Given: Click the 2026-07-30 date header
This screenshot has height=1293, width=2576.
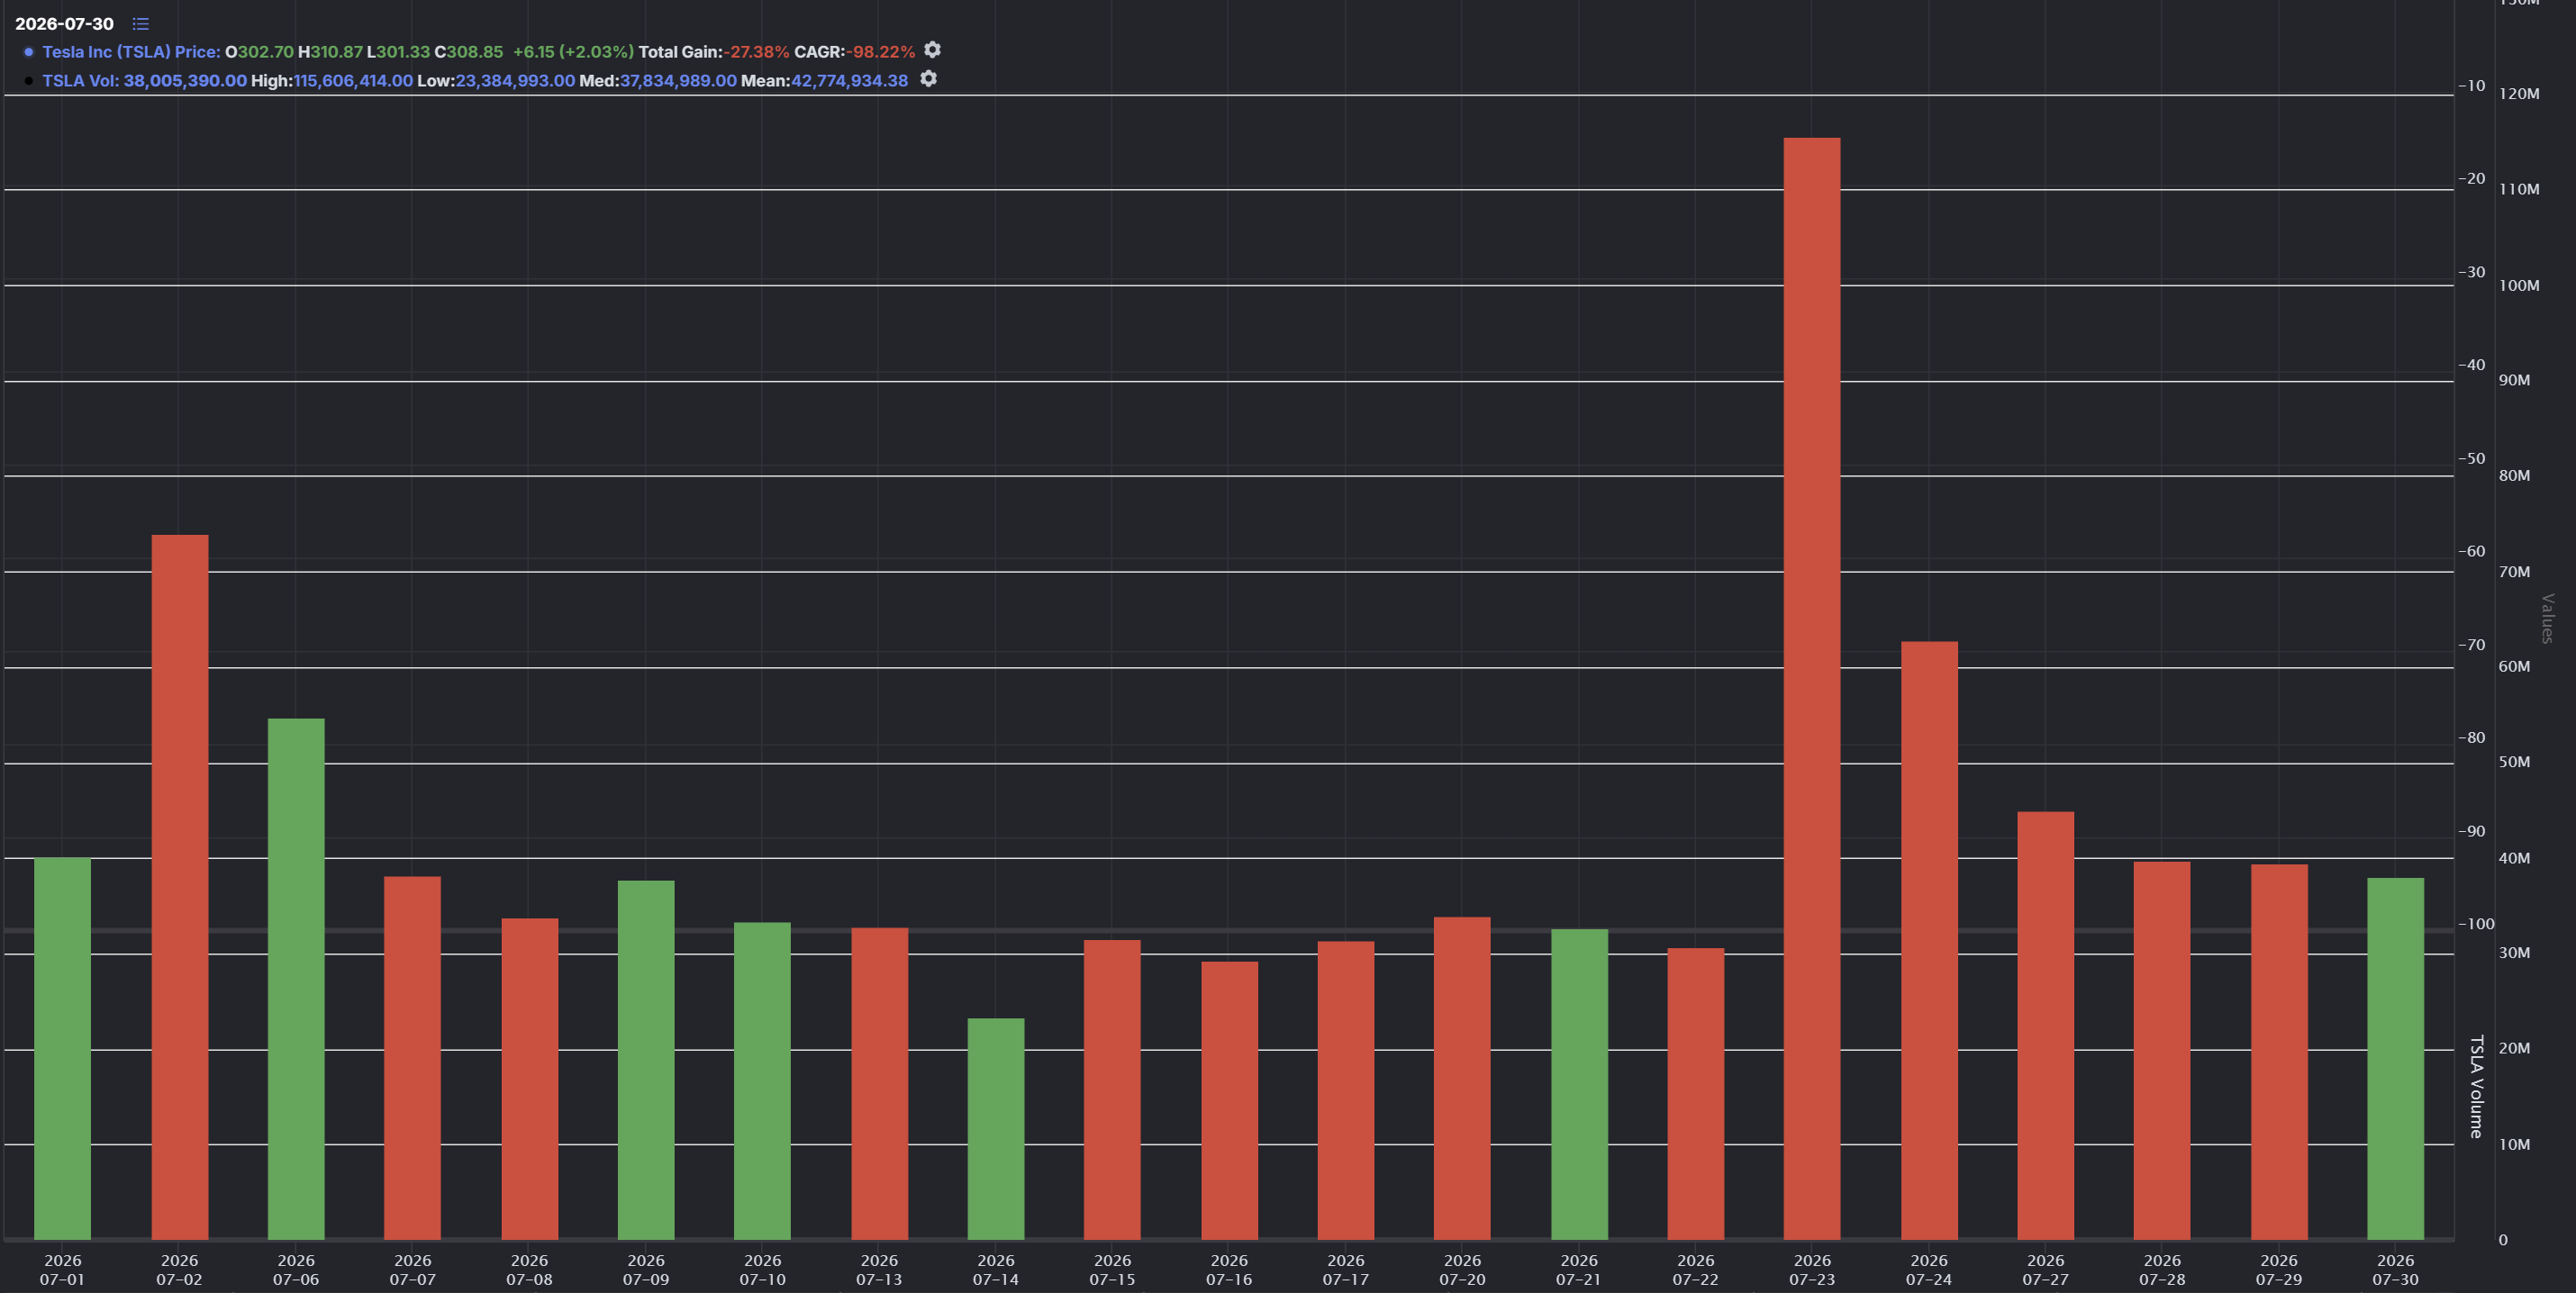Looking at the screenshot, I should click(x=64, y=23).
